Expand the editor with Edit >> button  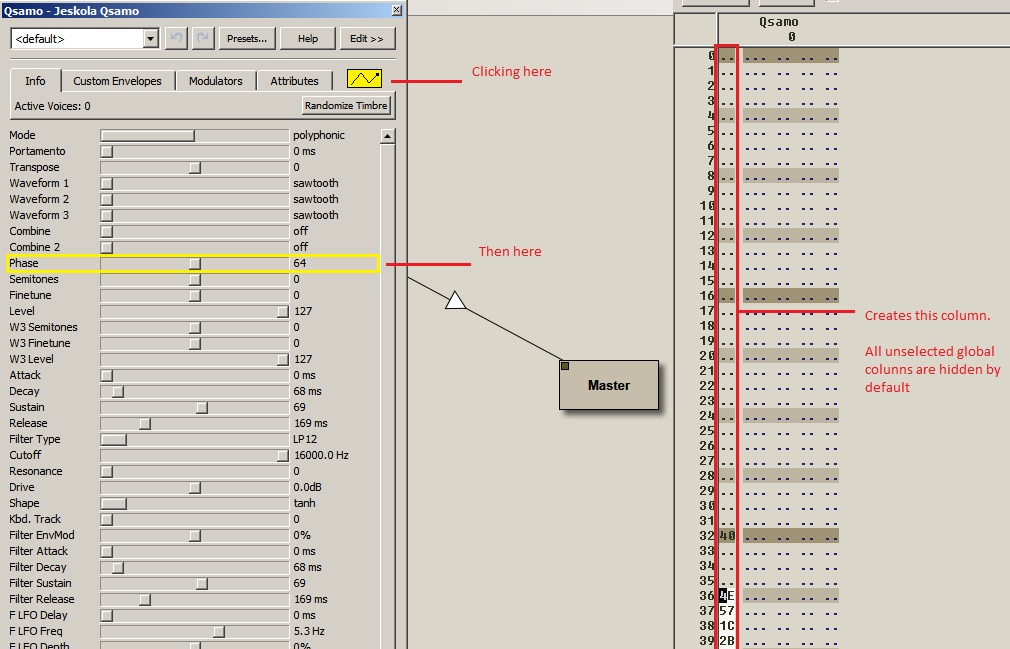pos(367,38)
